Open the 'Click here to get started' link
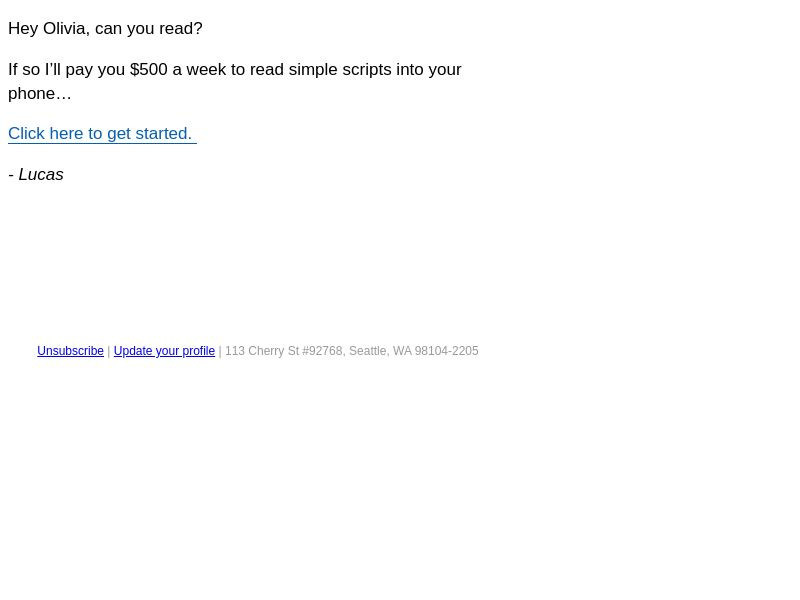Screen dimensions: 800x600 (x=100, y=134)
